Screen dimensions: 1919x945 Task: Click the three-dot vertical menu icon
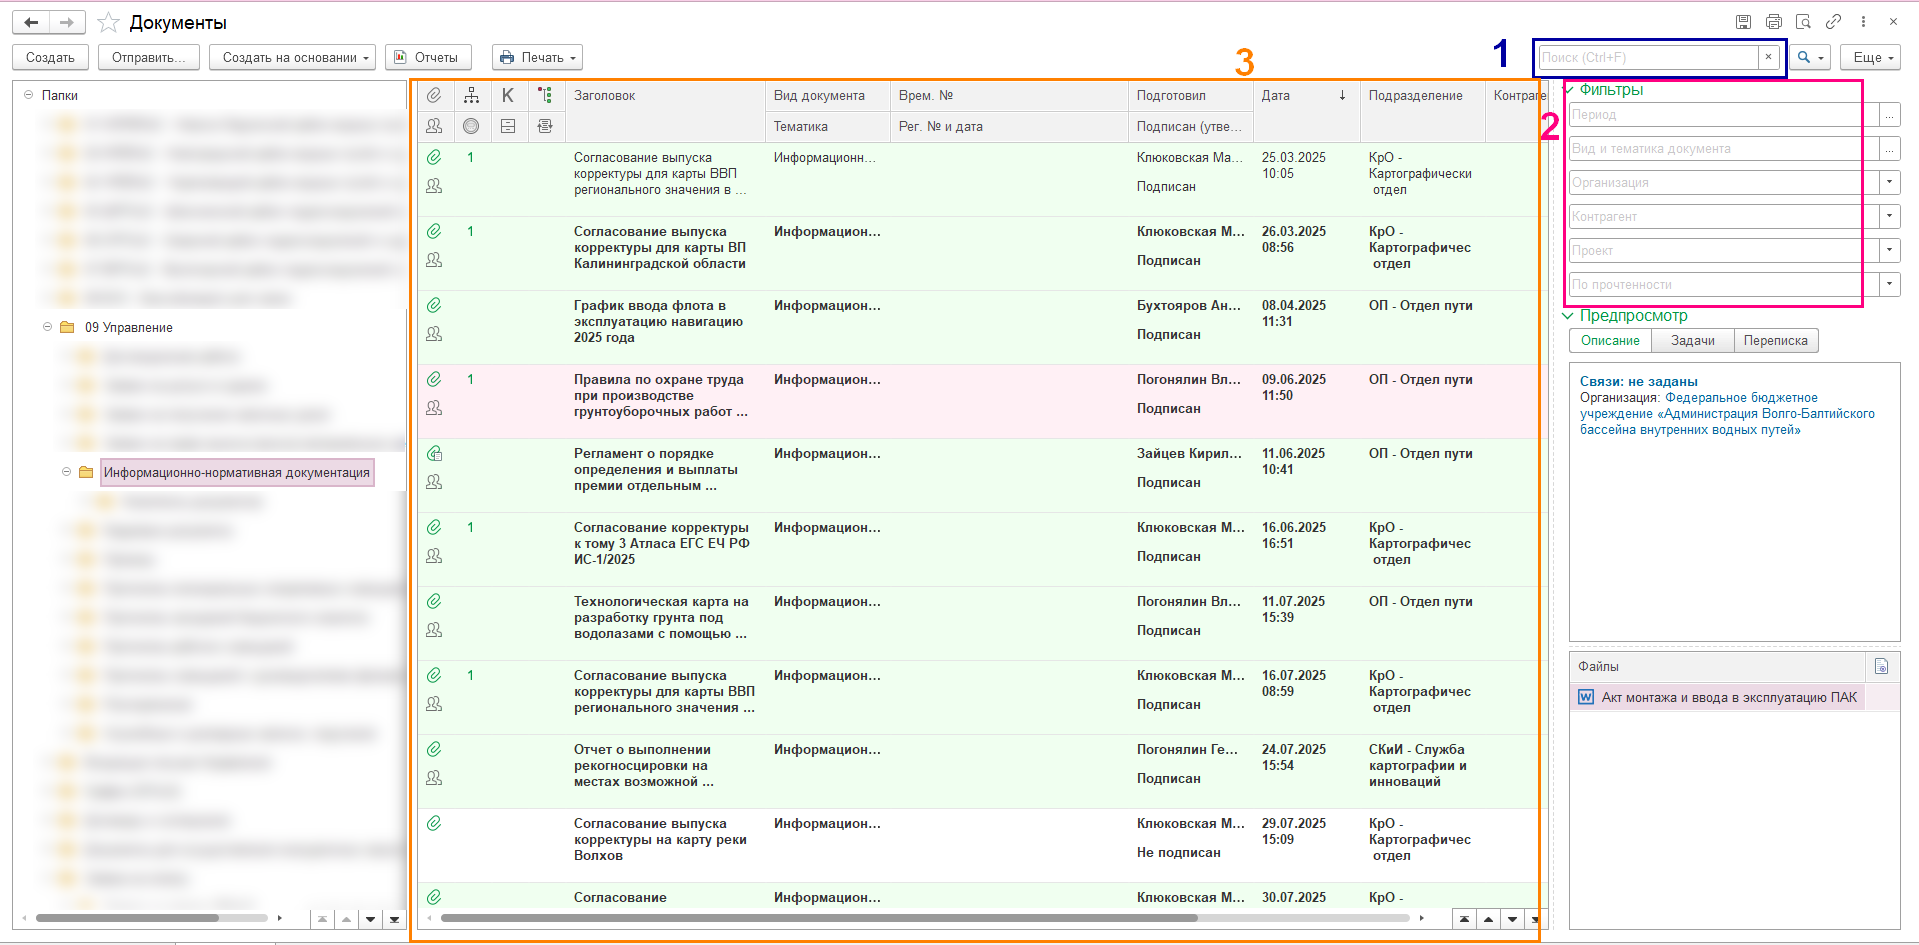tap(1863, 22)
